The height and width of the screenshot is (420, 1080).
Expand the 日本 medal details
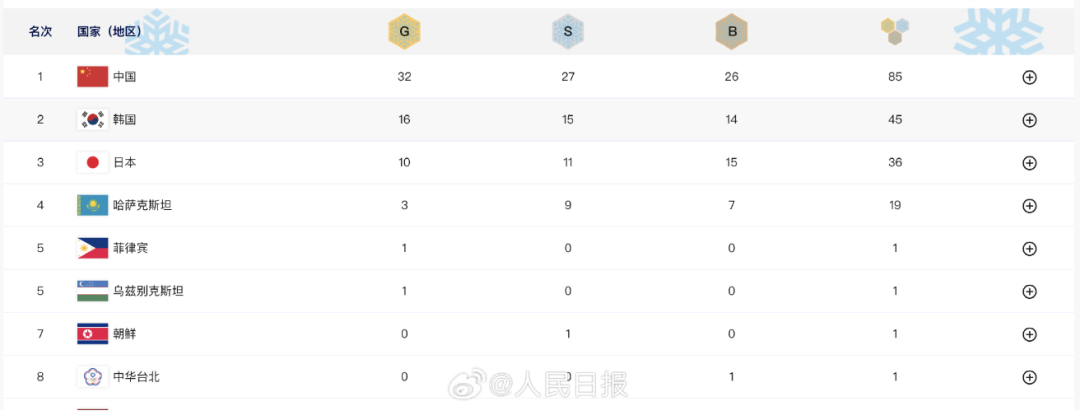pos(1029,162)
